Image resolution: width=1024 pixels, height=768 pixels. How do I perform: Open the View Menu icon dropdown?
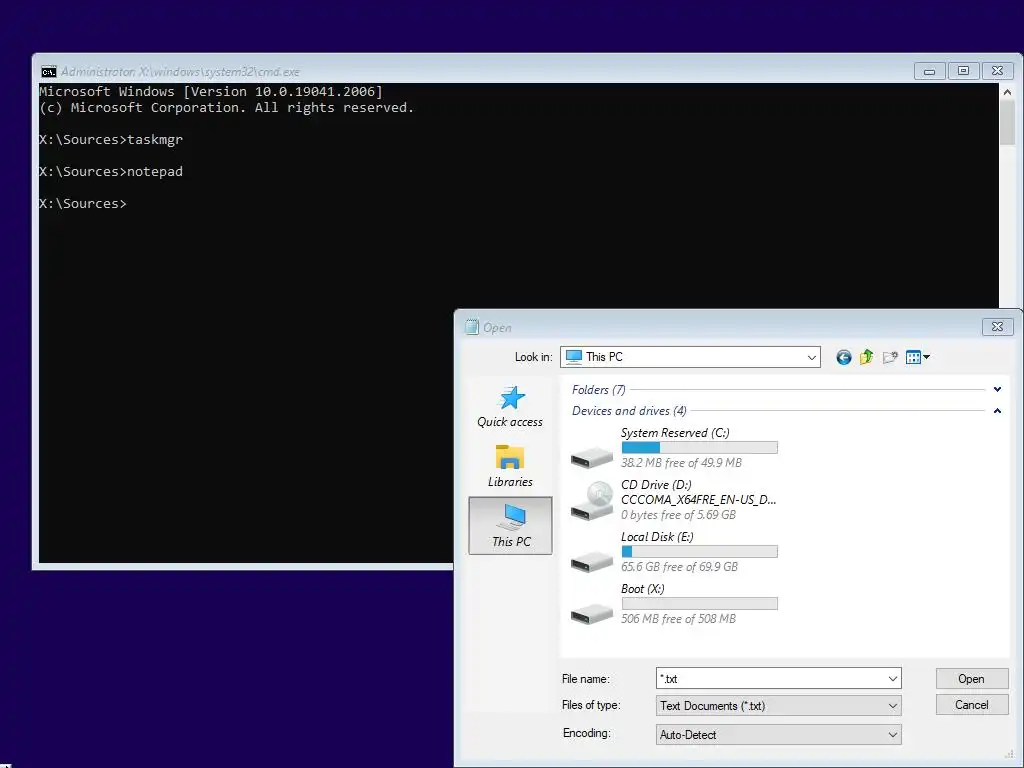click(918, 357)
